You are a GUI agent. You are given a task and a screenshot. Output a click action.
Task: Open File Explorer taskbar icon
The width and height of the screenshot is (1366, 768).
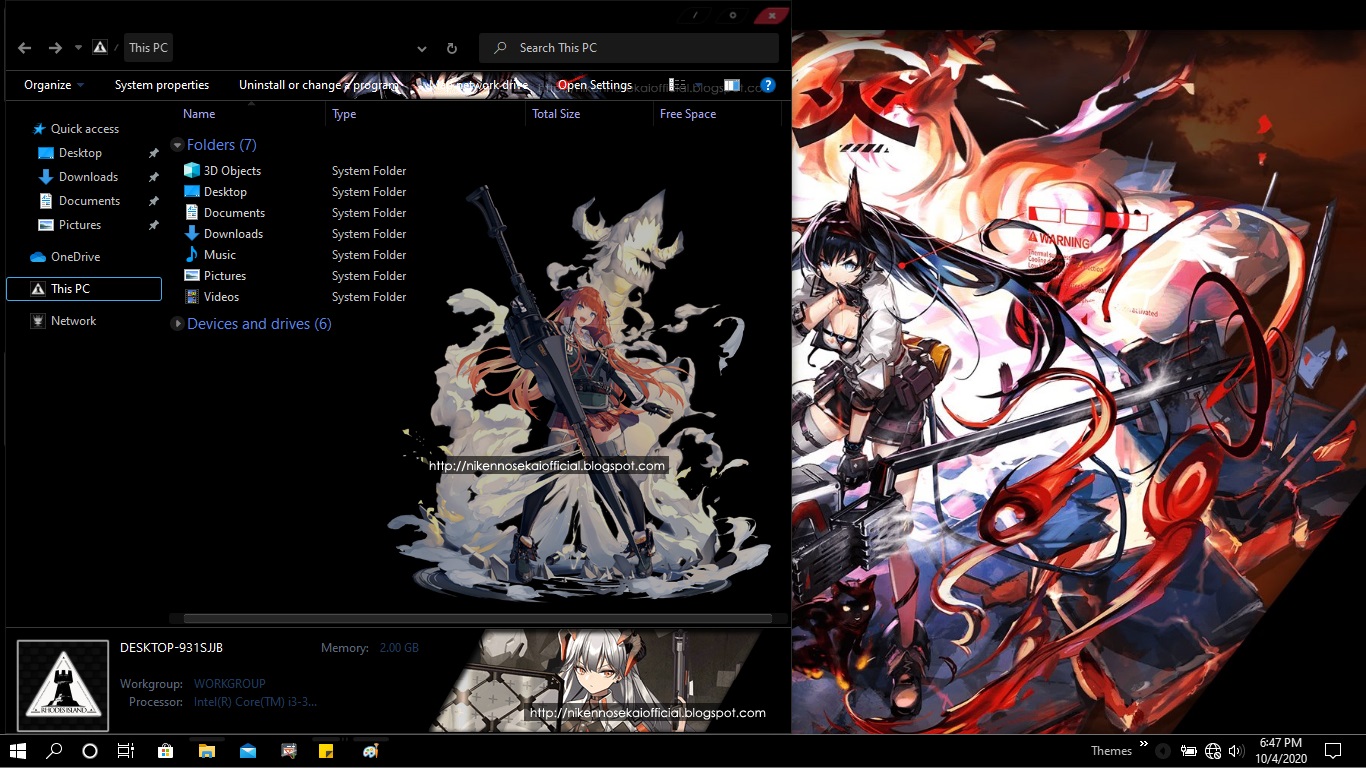click(207, 750)
